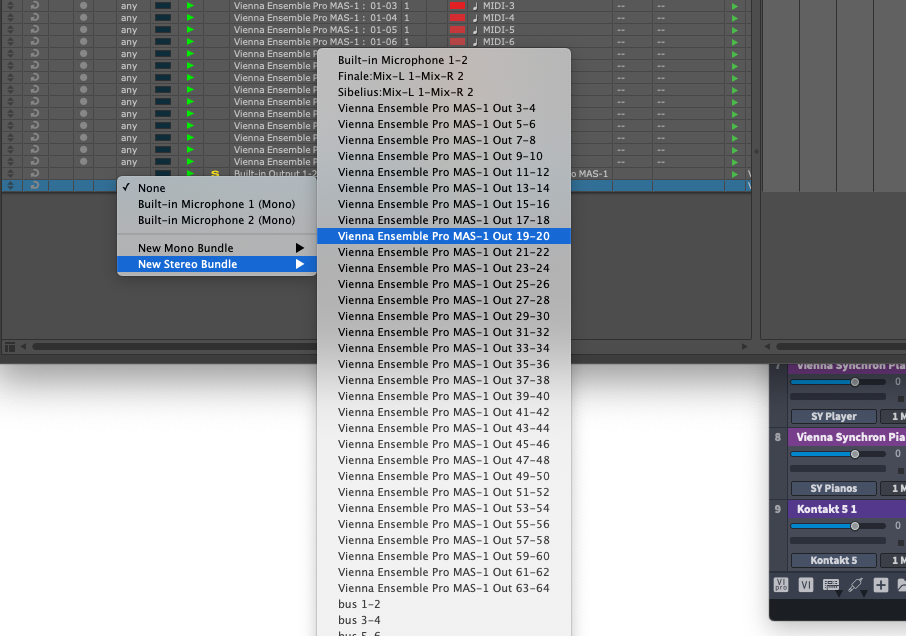The image size is (906, 636).
Task: Select Sibelius:Mix-L 1-Mix-R 2 bundle
Action: [x=444, y=92]
